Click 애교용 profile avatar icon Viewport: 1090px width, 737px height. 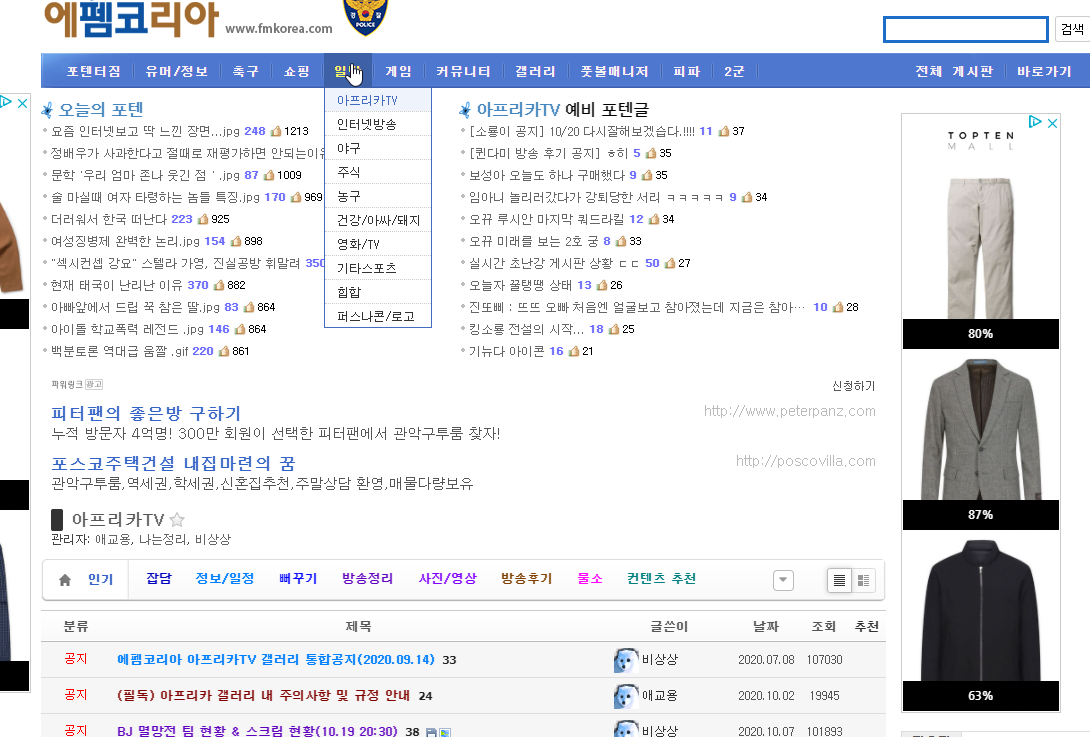tap(626, 696)
